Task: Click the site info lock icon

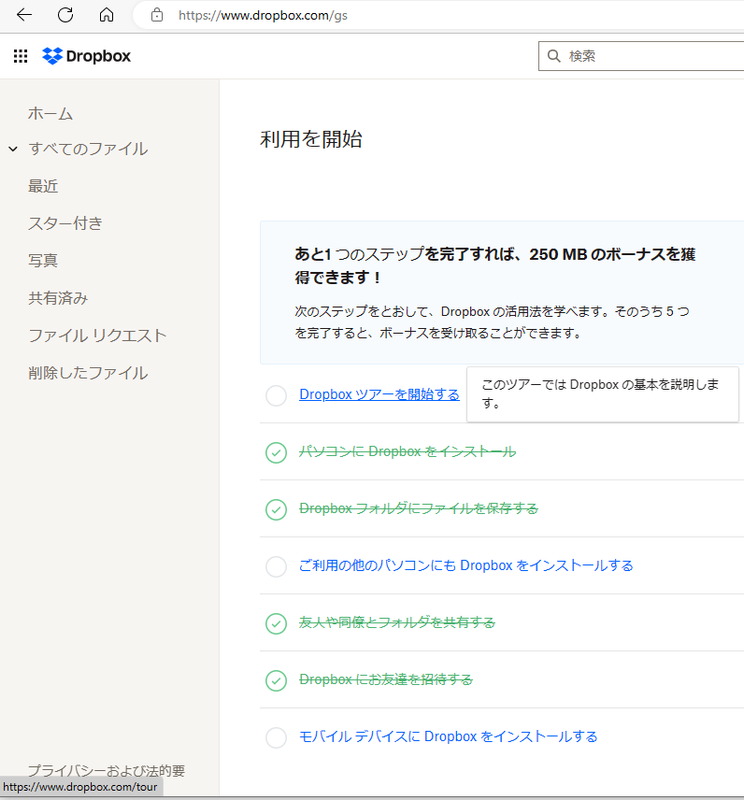Action: (156, 15)
